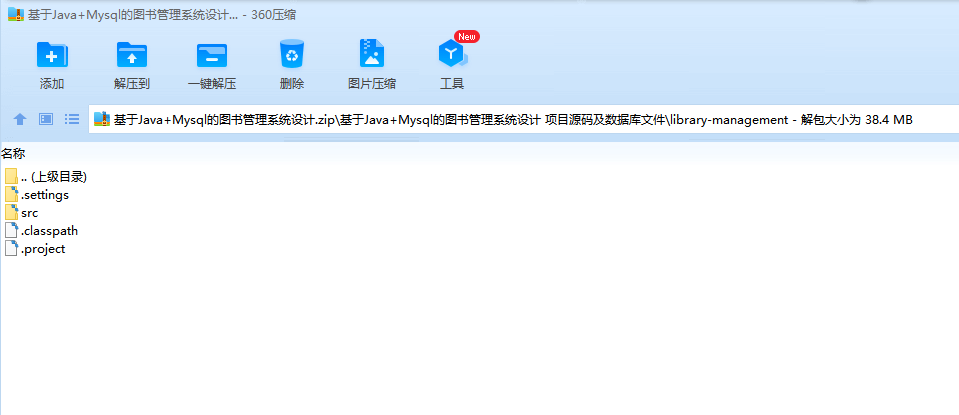This screenshot has height=415, width=959.
Task: Click the 解压到 (Extract to) icon
Action: click(x=131, y=55)
